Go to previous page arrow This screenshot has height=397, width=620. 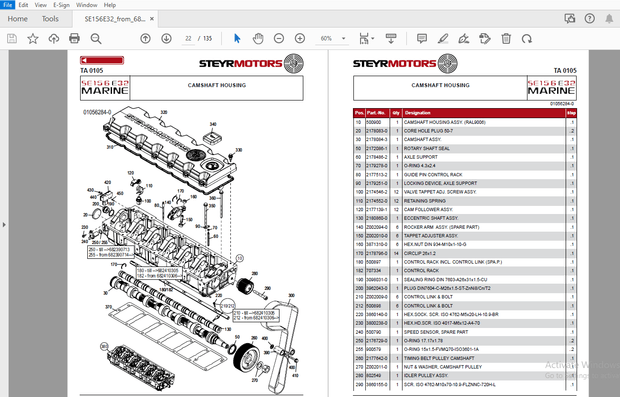click(x=146, y=38)
